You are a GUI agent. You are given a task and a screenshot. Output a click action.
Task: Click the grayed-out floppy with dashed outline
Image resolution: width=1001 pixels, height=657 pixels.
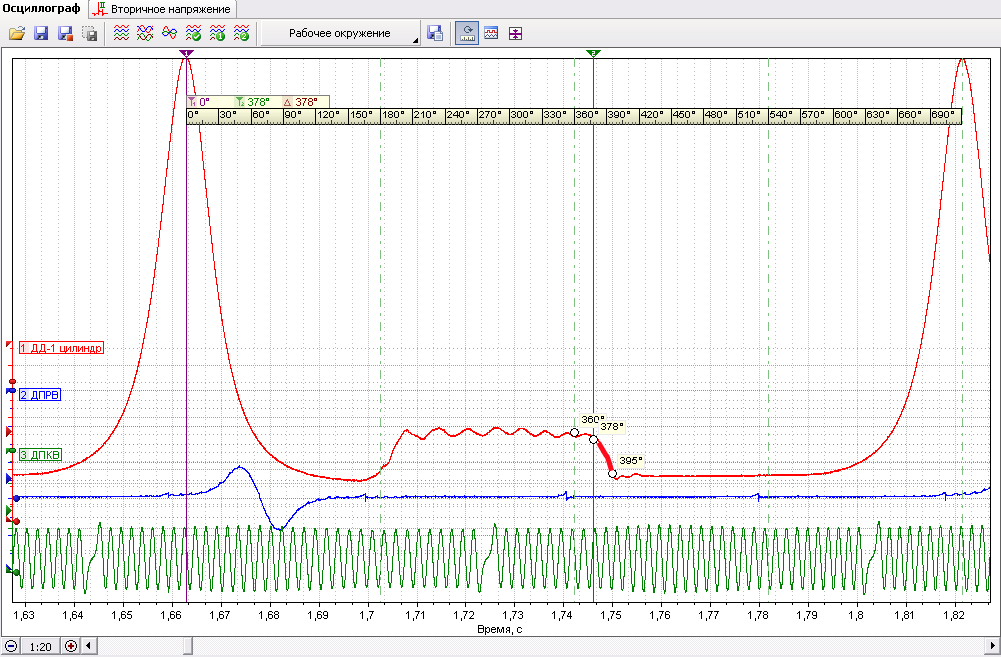[x=89, y=33]
